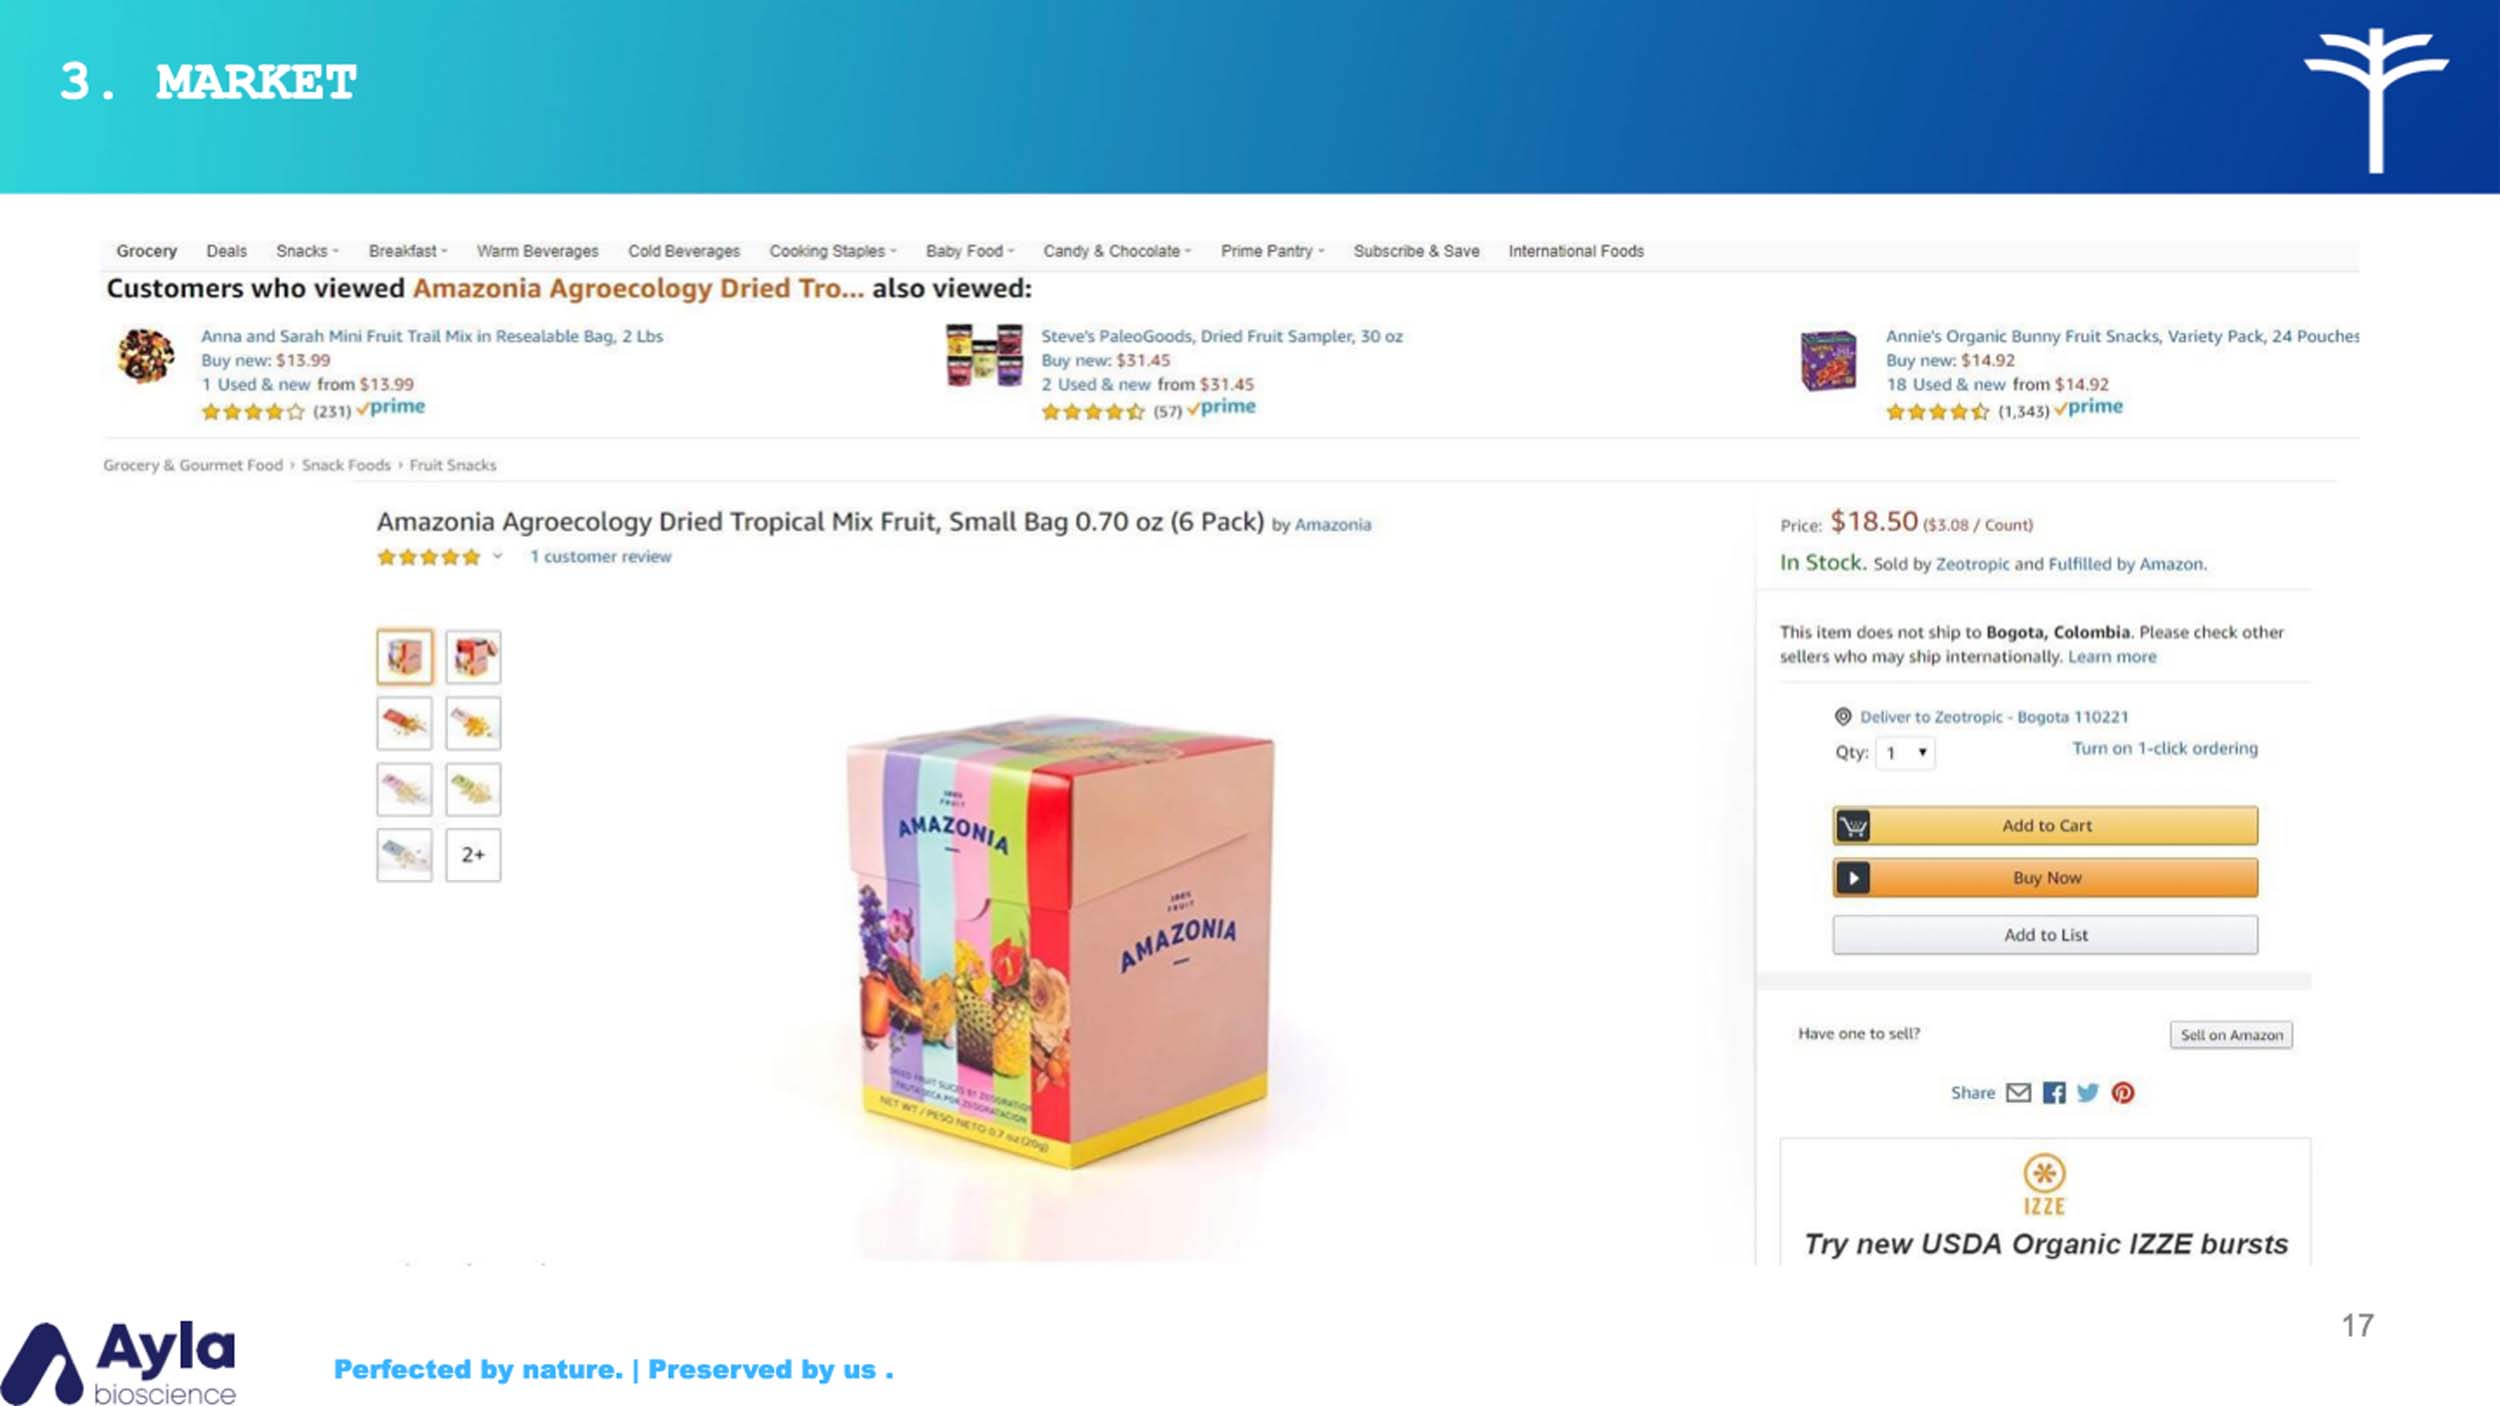Go to International Foods section
The height and width of the screenshot is (1406, 2500).
click(1576, 251)
